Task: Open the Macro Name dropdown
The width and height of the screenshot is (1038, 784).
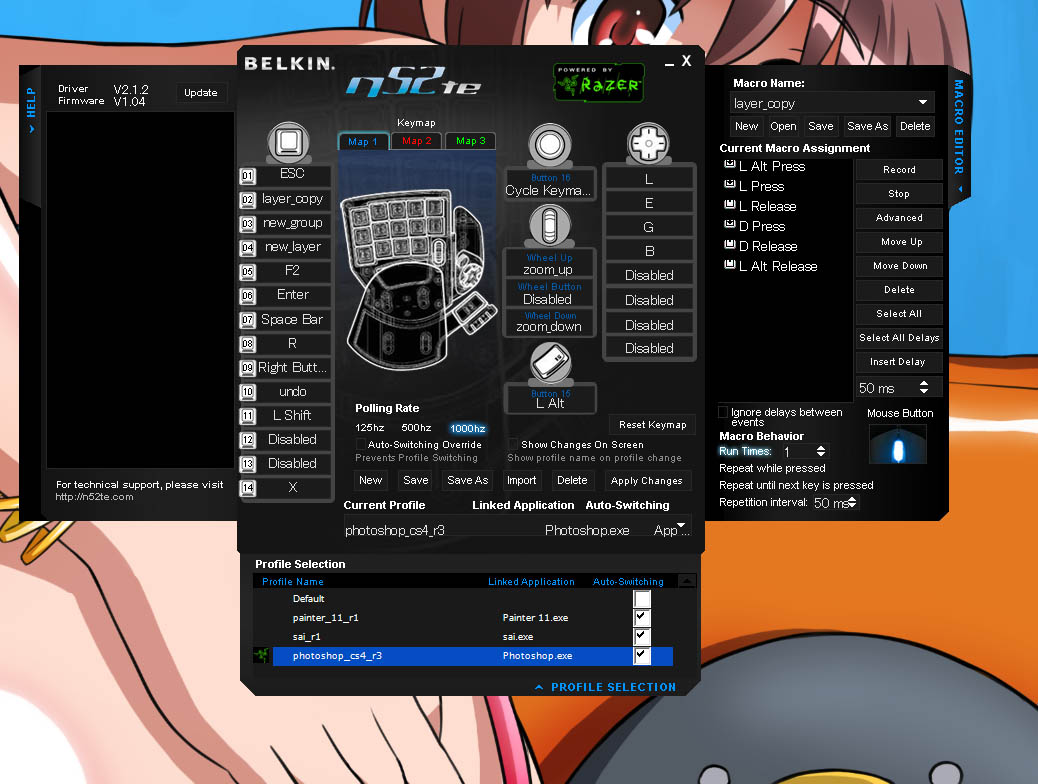Action: tap(922, 103)
